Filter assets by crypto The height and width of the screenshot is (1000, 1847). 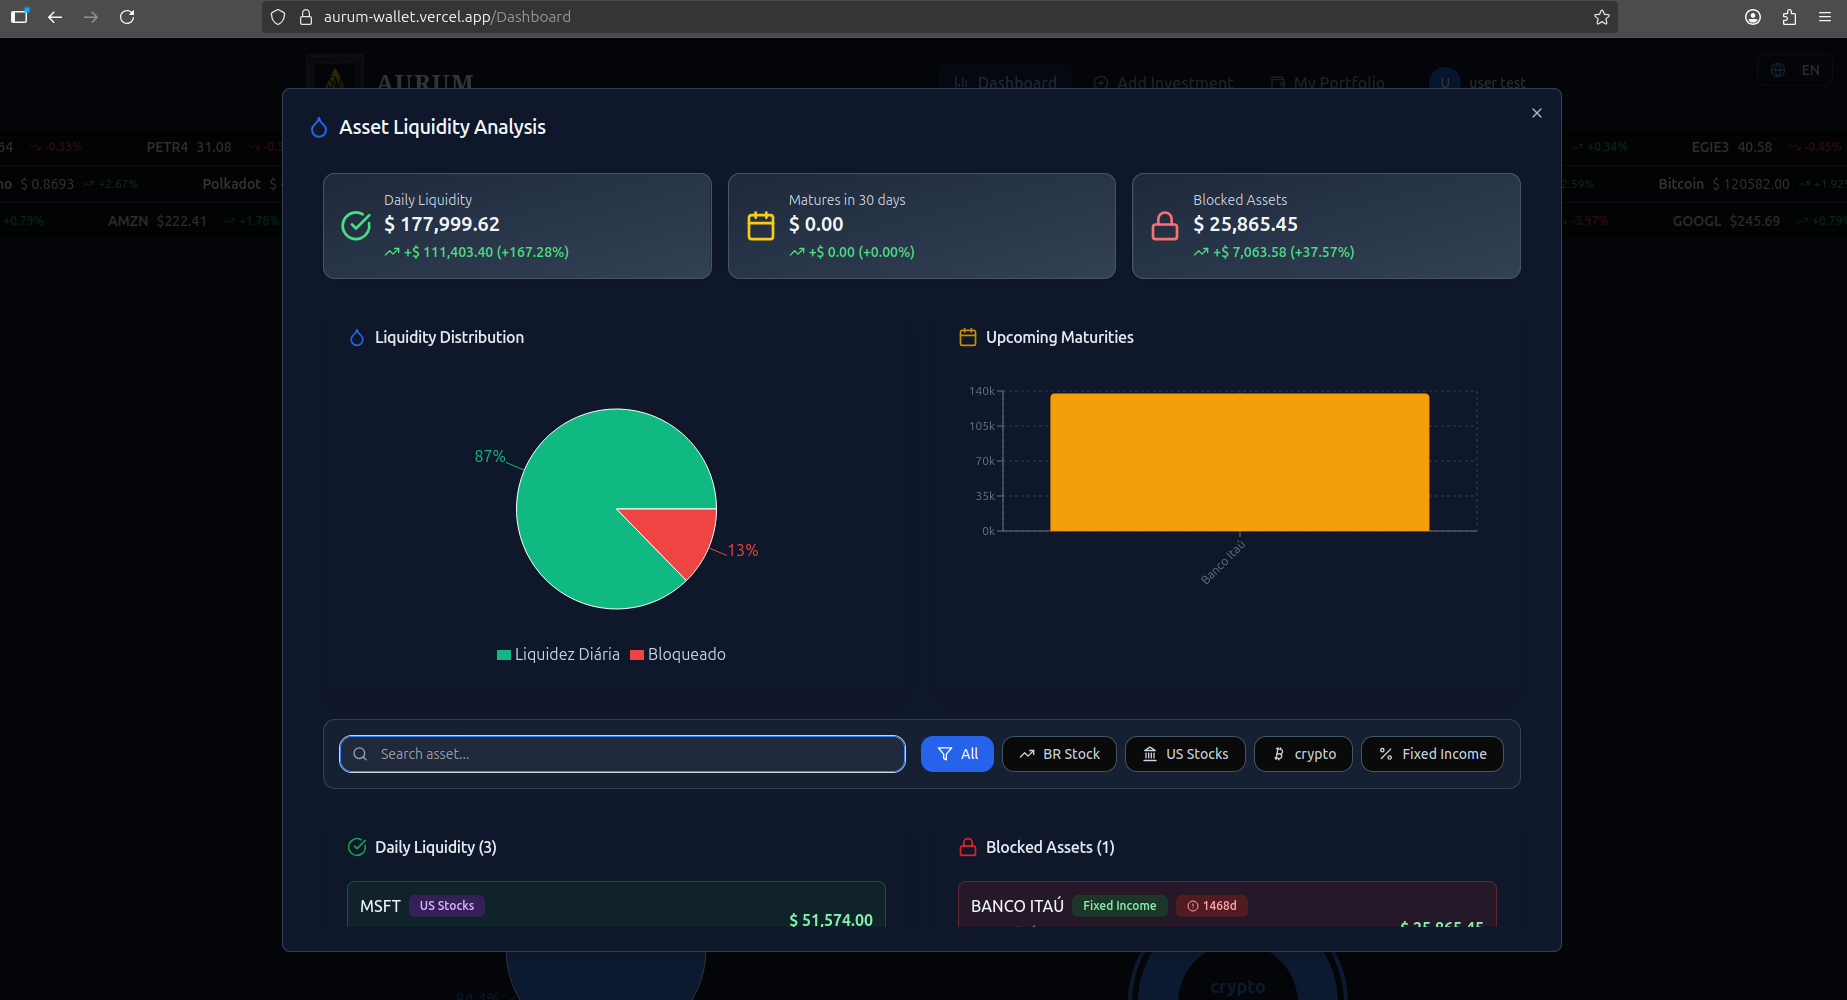pos(1303,754)
